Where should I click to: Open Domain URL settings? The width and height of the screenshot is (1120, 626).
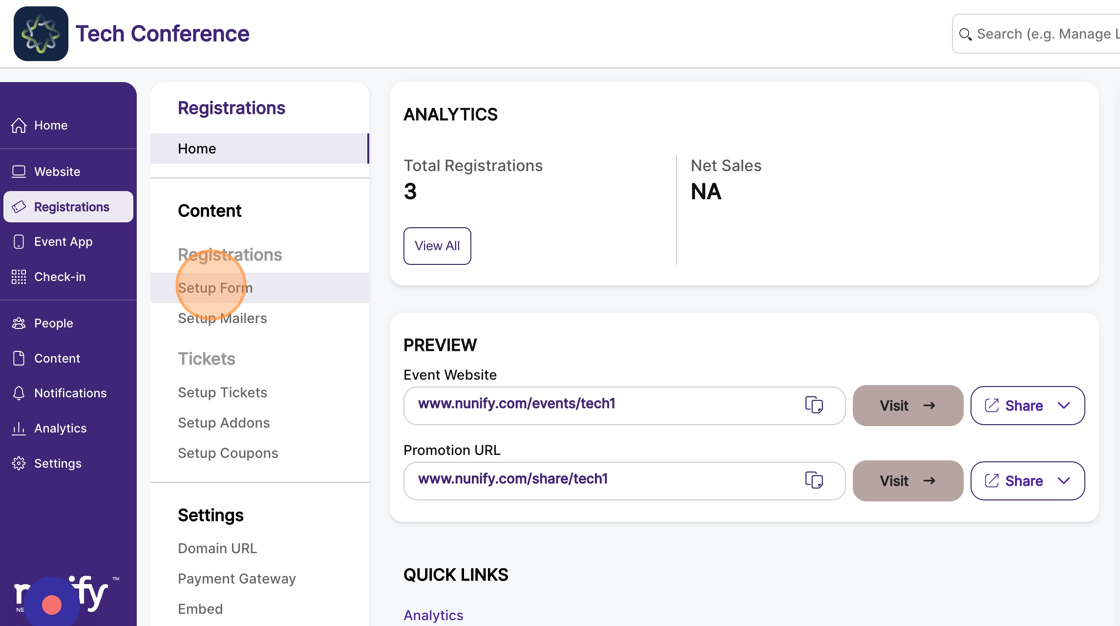[217, 548]
